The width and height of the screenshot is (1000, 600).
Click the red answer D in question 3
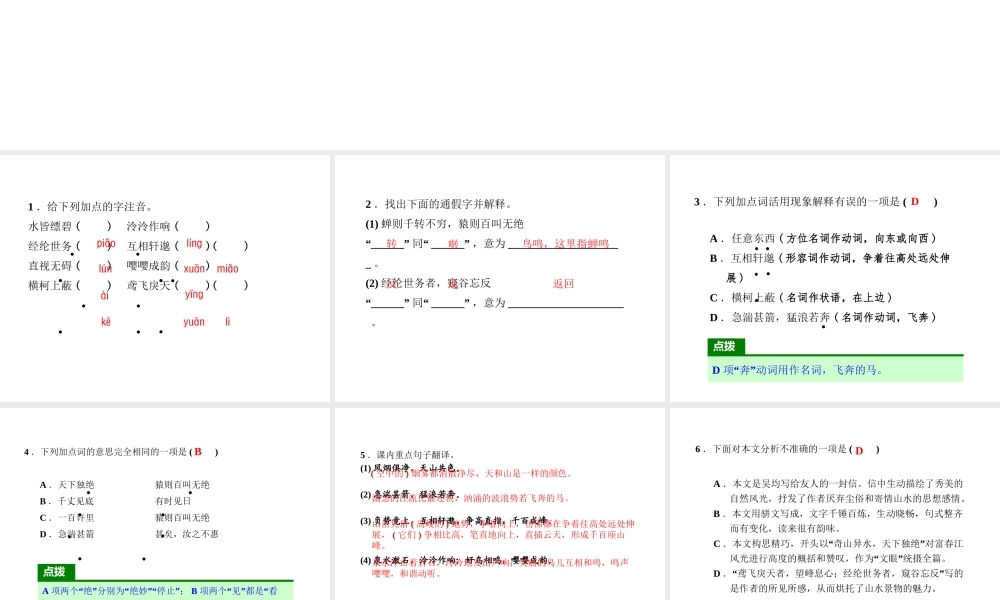pos(914,202)
